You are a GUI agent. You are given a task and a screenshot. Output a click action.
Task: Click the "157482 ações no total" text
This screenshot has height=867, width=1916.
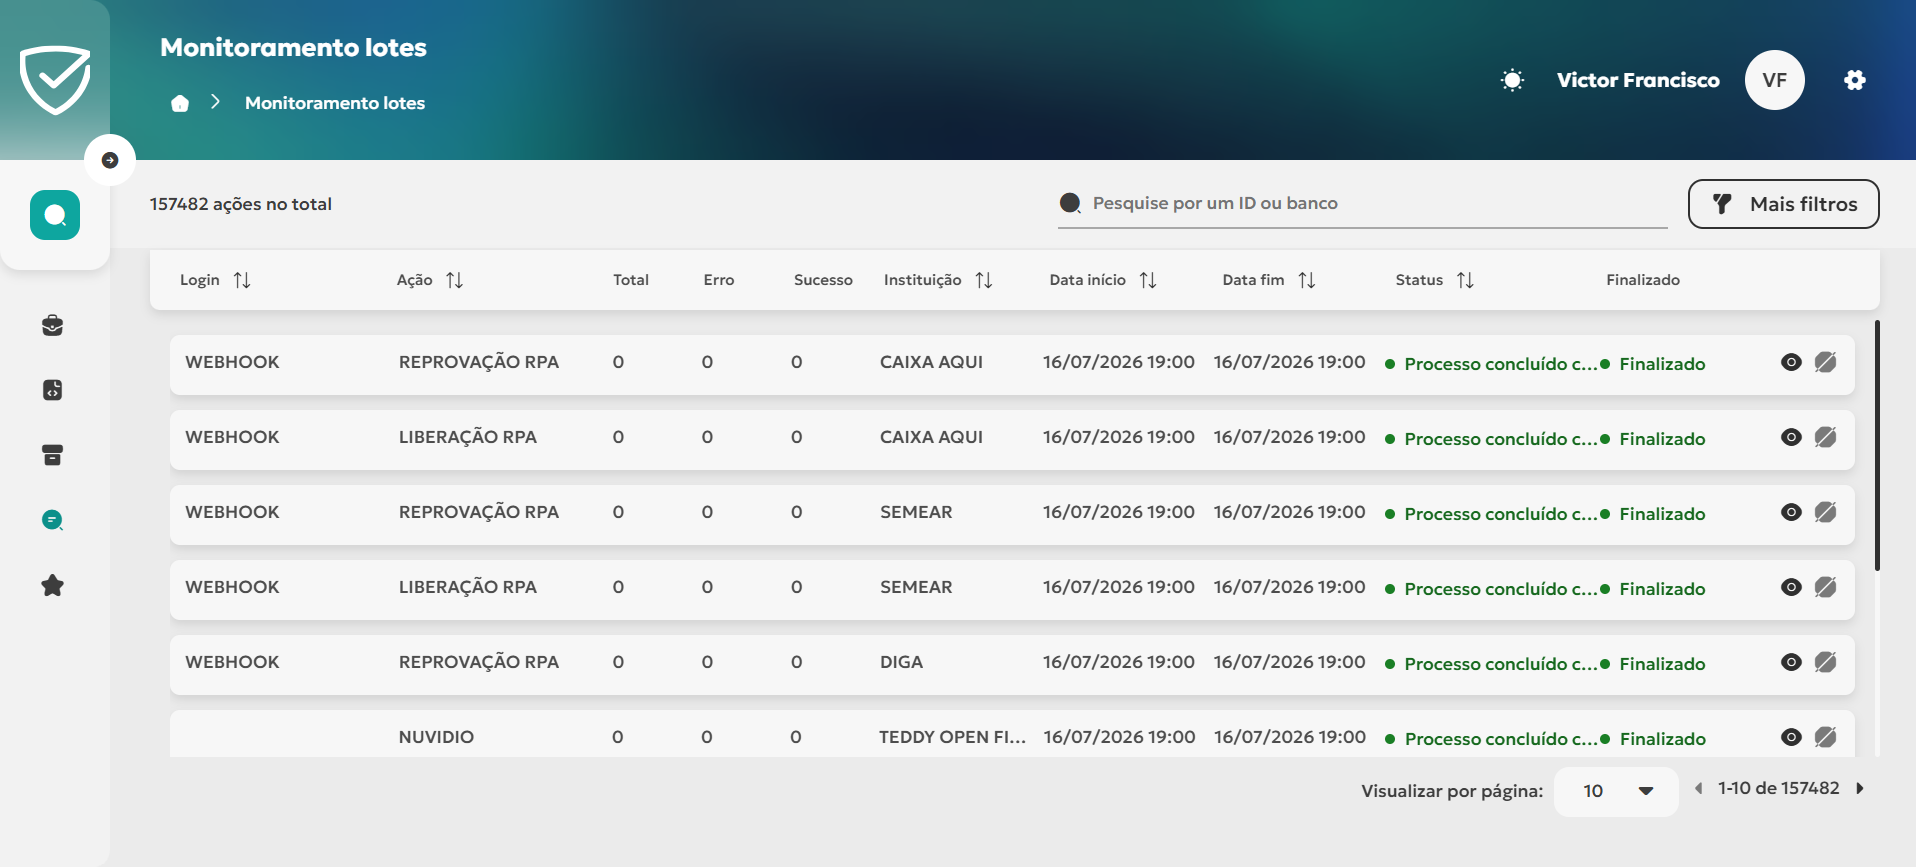(x=241, y=204)
